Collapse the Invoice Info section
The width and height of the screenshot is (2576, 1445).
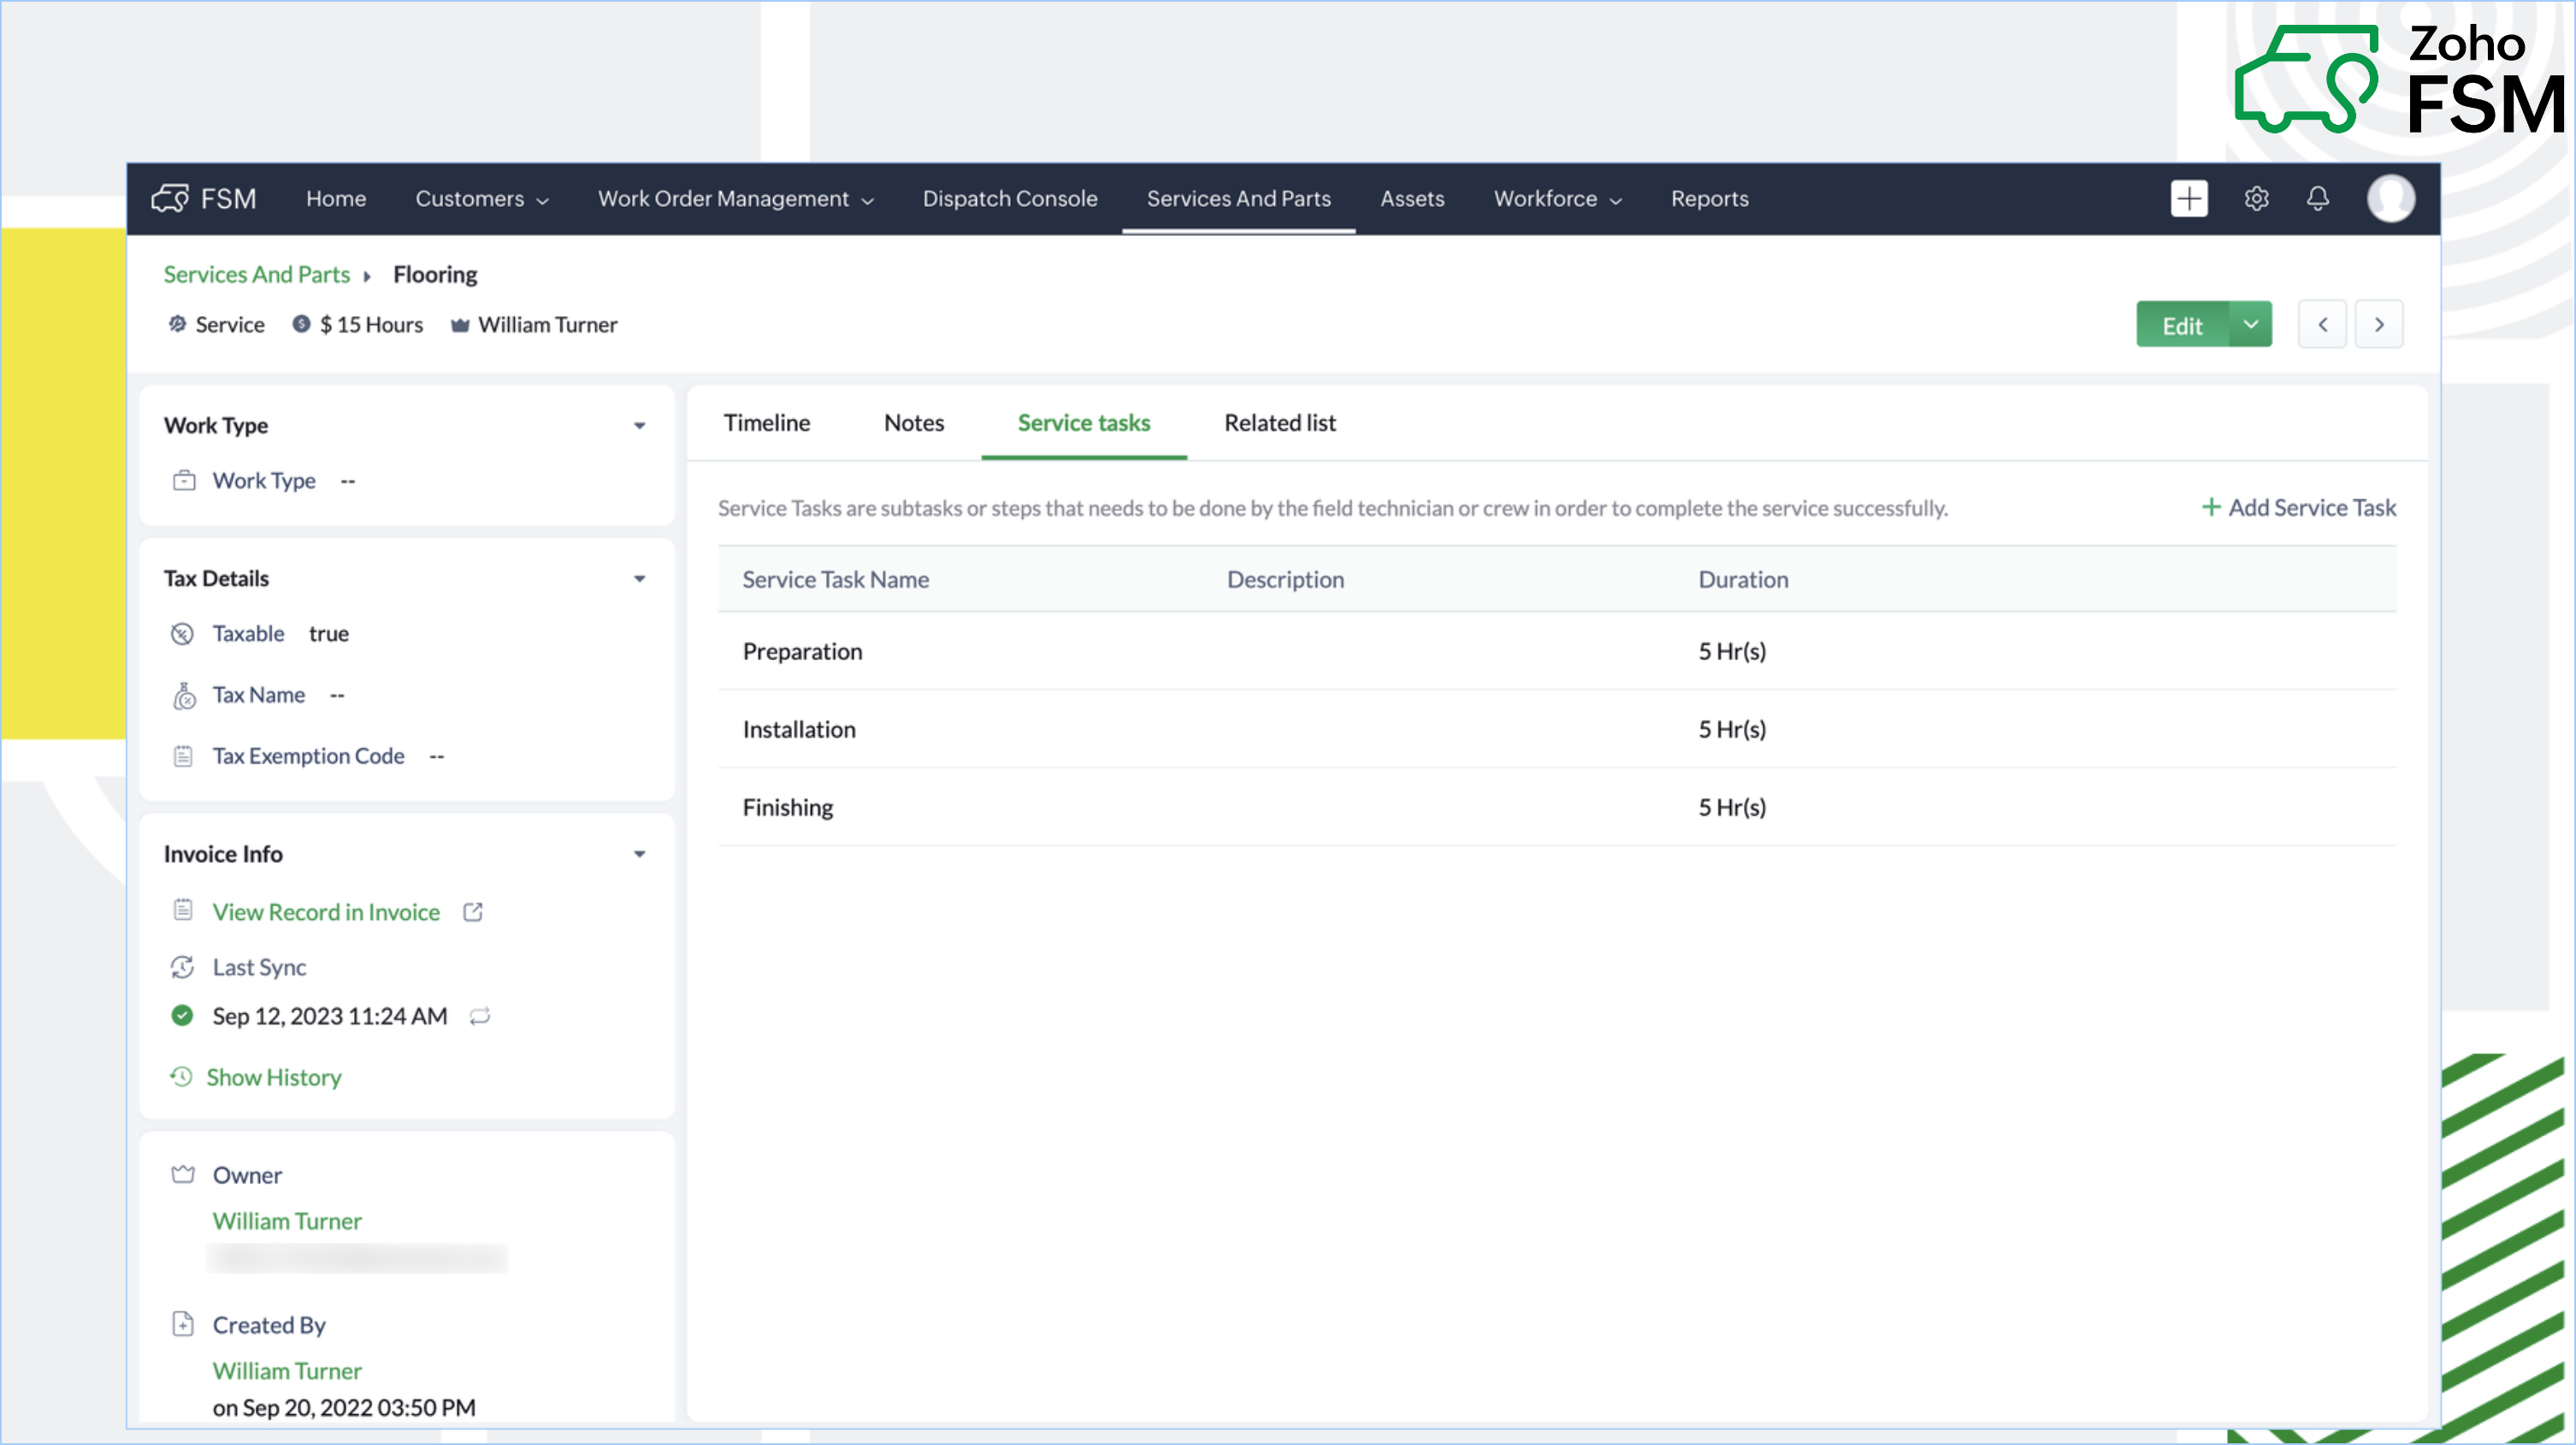[x=639, y=854]
